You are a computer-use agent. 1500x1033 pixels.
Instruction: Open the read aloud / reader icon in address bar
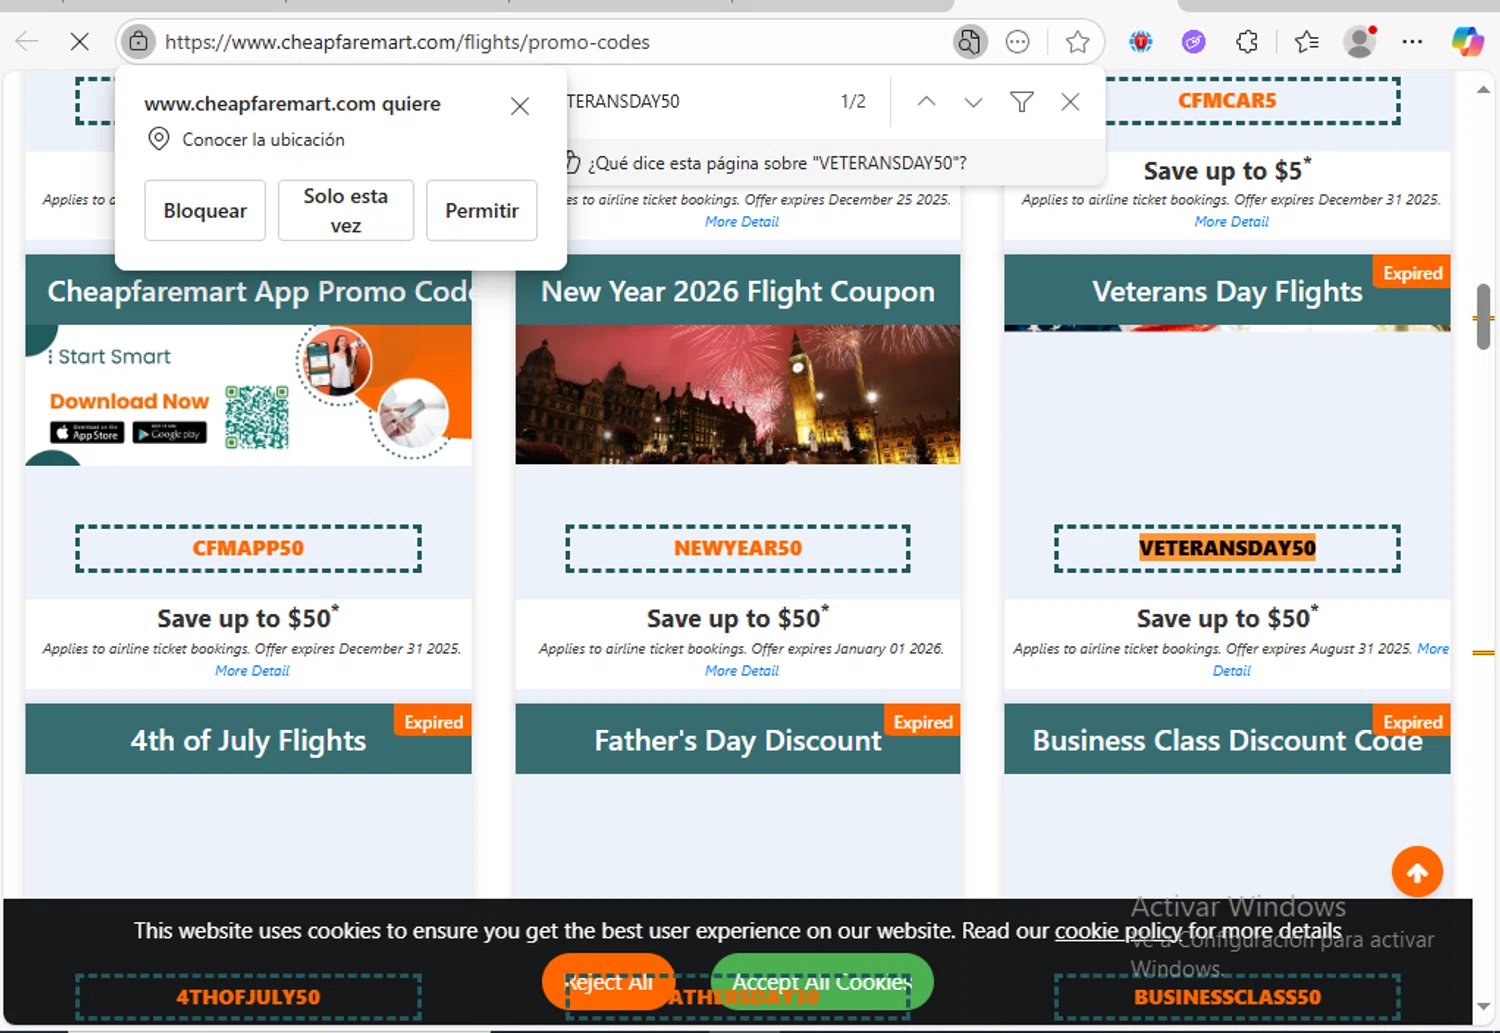969,42
